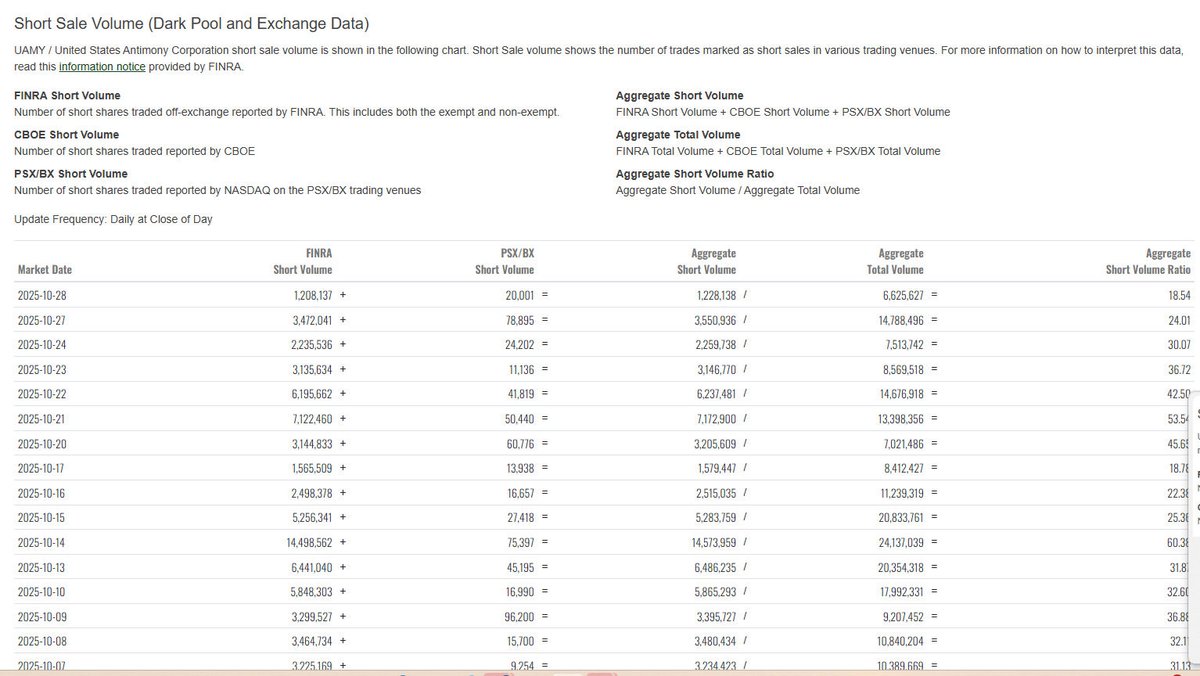The height and width of the screenshot is (676, 1200).
Task: Click FINRA short volume value 2,235,536
Action: [x=313, y=346]
